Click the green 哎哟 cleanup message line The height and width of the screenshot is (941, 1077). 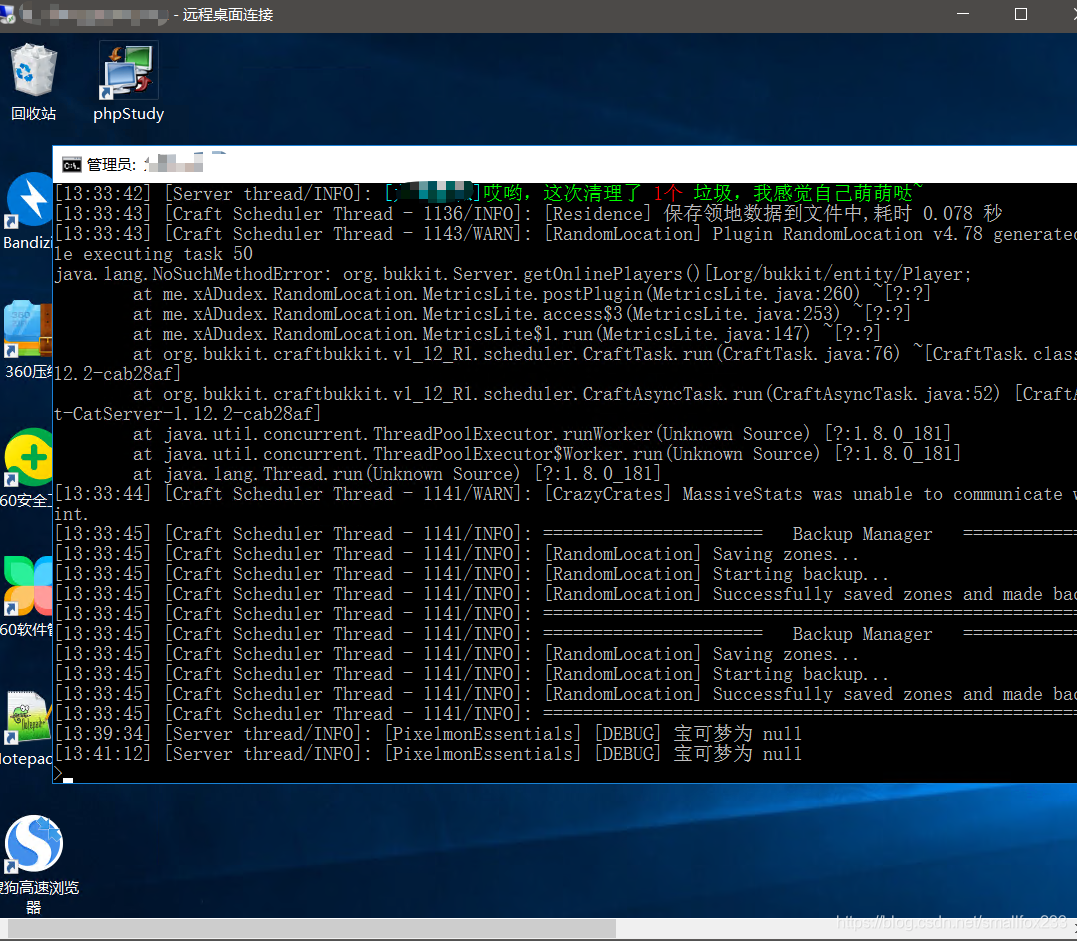tap(489, 194)
